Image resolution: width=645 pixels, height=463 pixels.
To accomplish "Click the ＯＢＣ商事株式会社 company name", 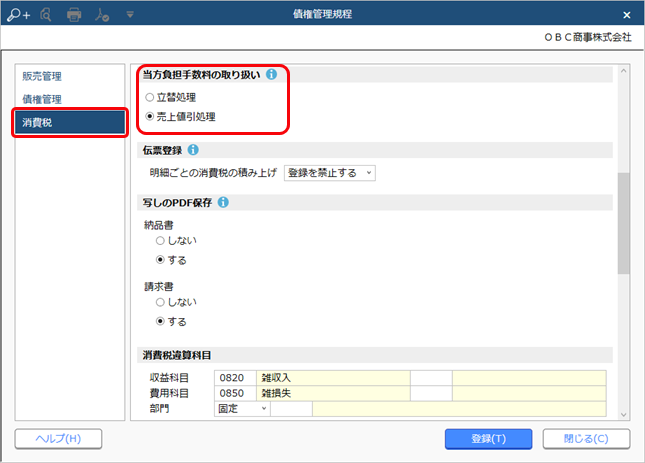I will pos(588,37).
